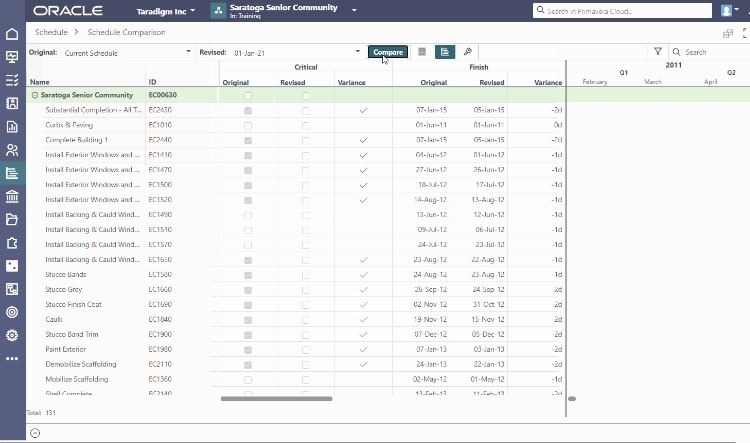Sort by Finish Original column header
750x443 pixels.
433,82
